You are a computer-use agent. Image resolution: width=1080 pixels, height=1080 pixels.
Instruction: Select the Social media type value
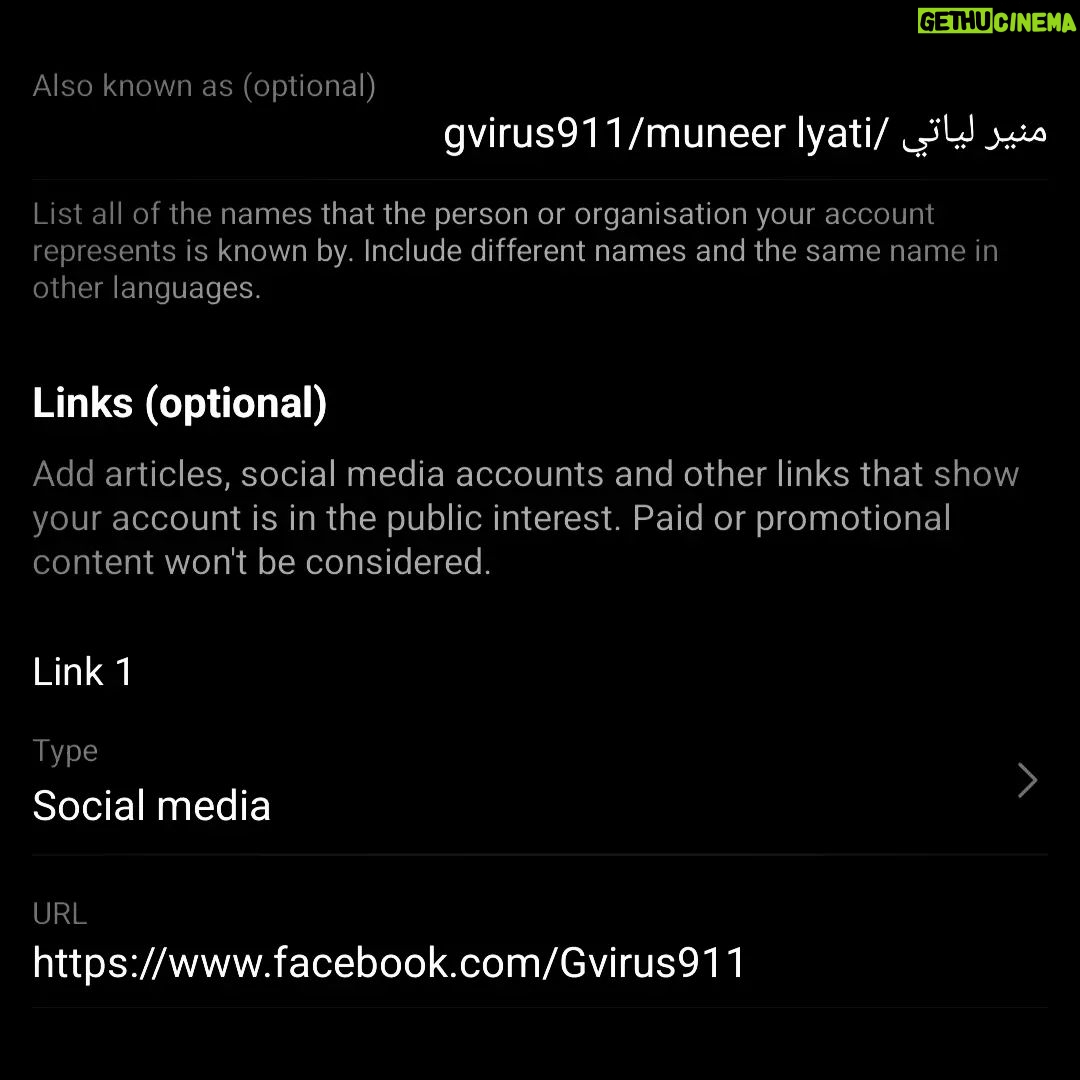(x=152, y=805)
